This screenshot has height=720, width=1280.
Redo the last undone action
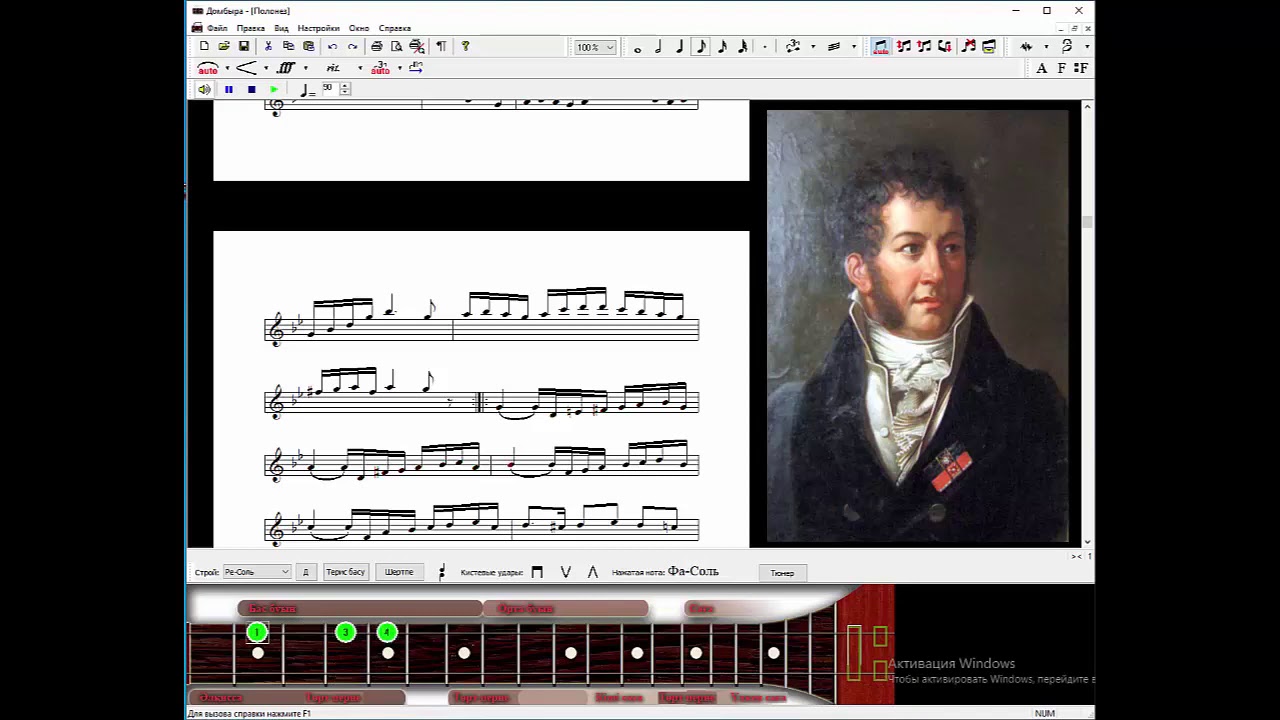click(352, 46)
